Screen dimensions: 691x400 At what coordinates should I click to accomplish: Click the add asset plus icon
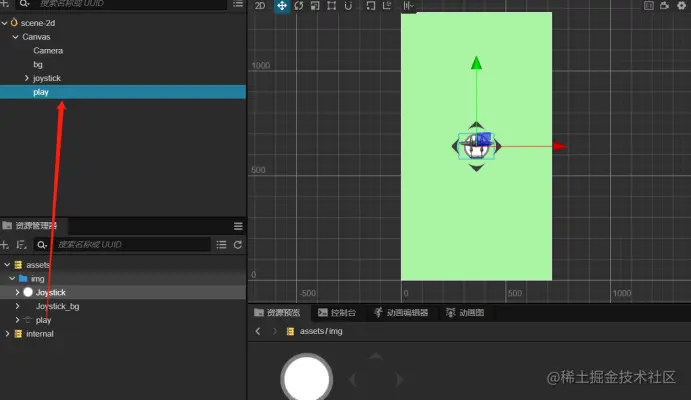[4, 245]
